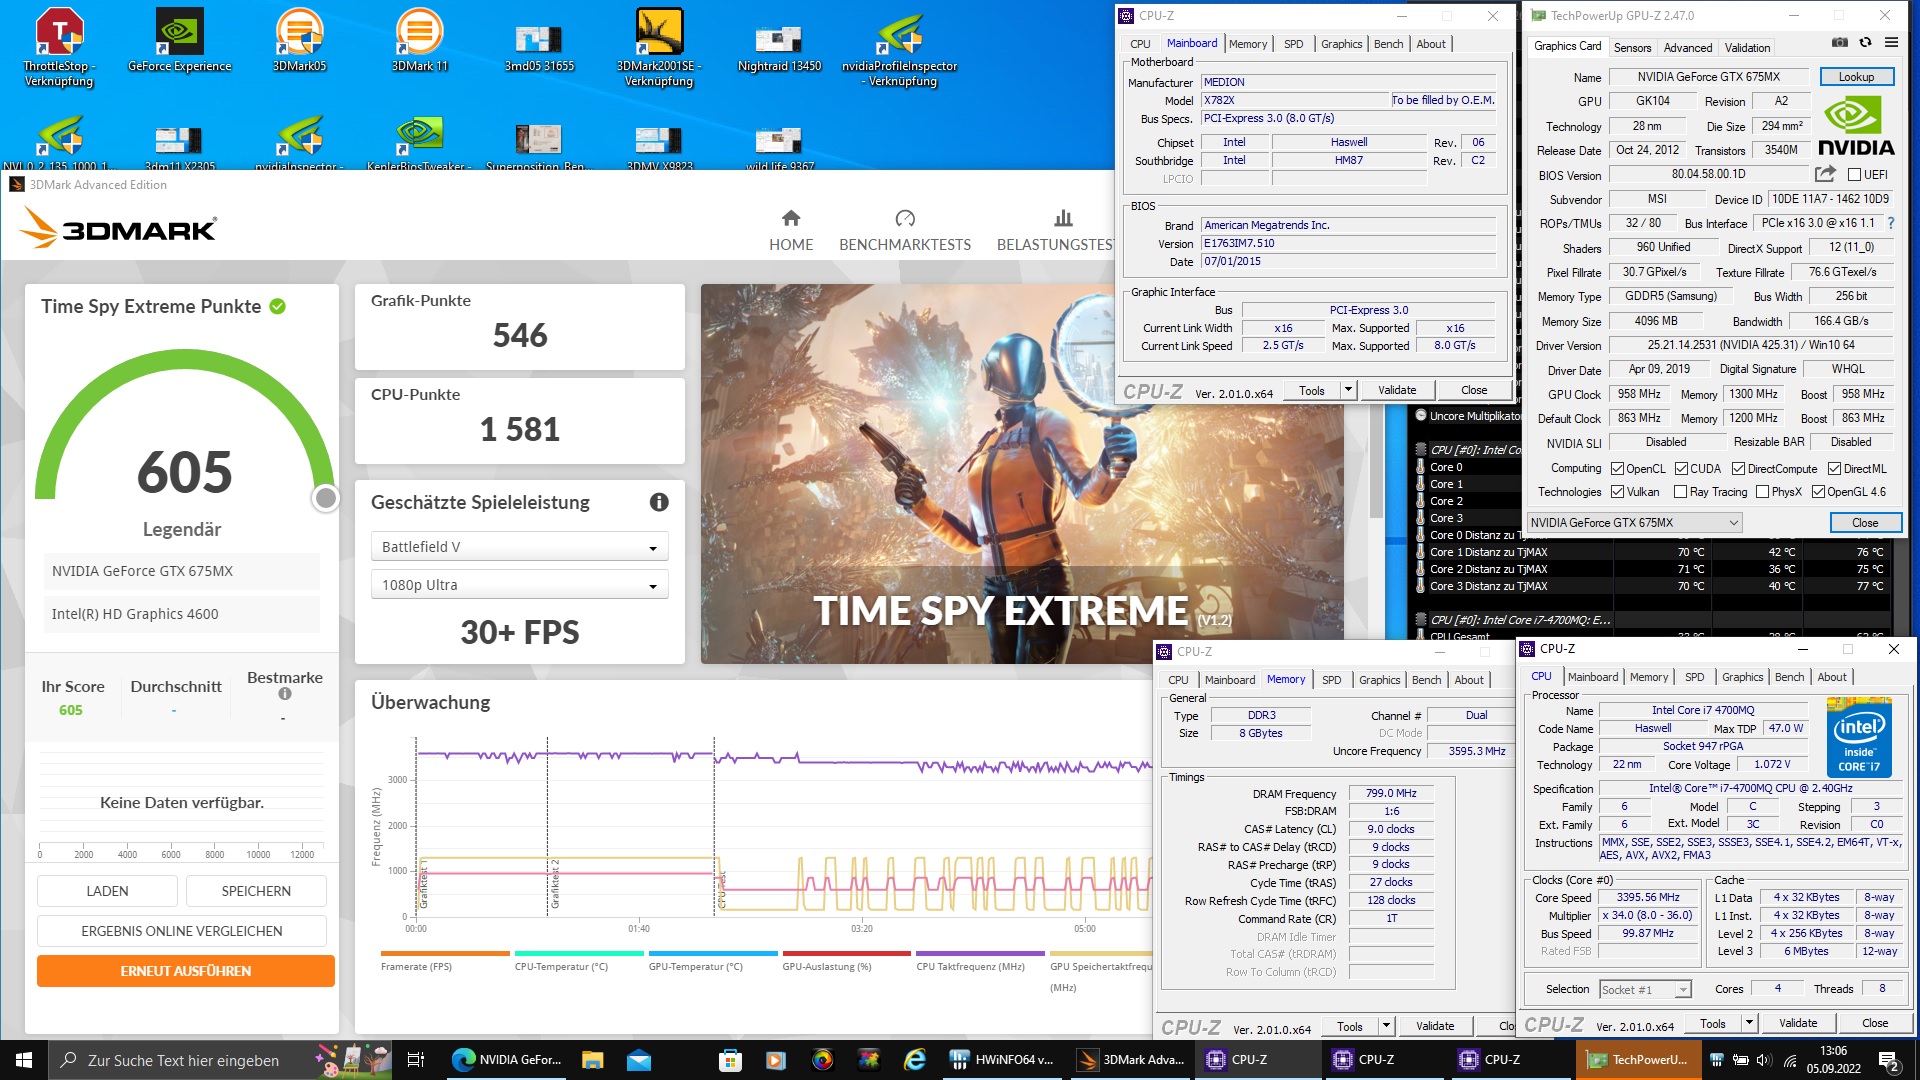Toggle OpenGL 4.6 checkbox in GPU-Z

[x=1818, y=492]
